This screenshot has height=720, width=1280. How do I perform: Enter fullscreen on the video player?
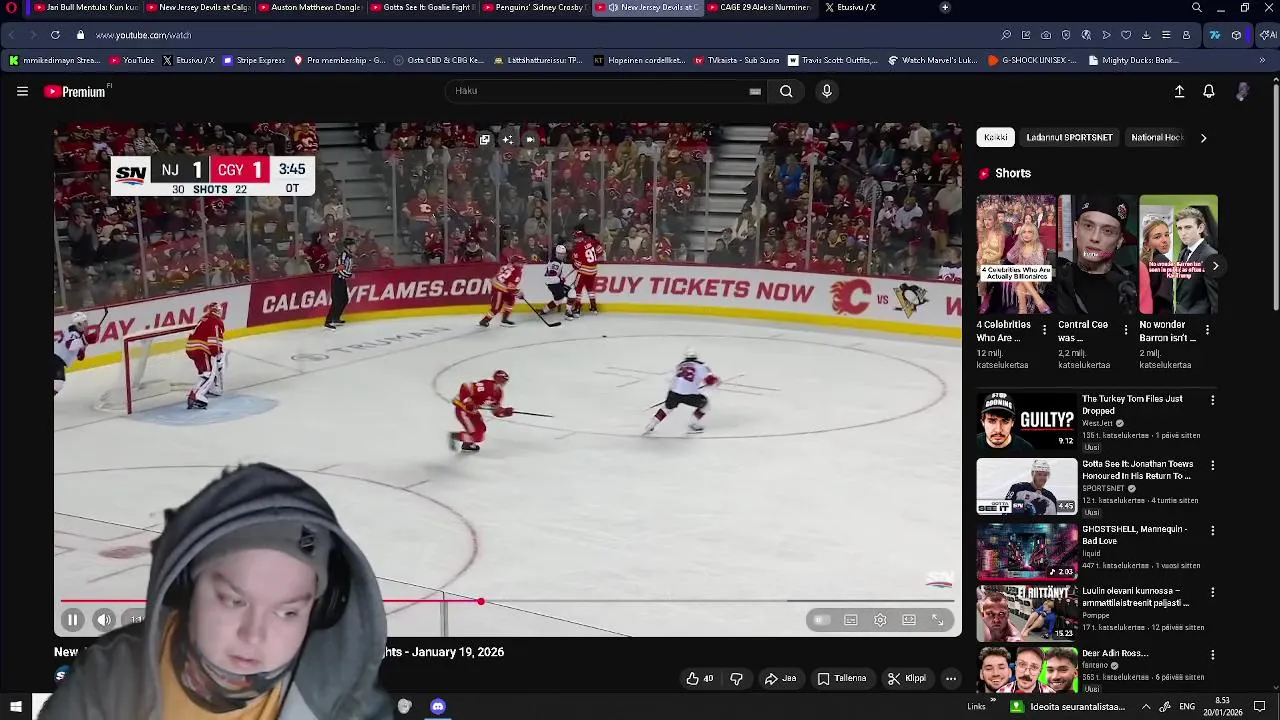point(938,620)
